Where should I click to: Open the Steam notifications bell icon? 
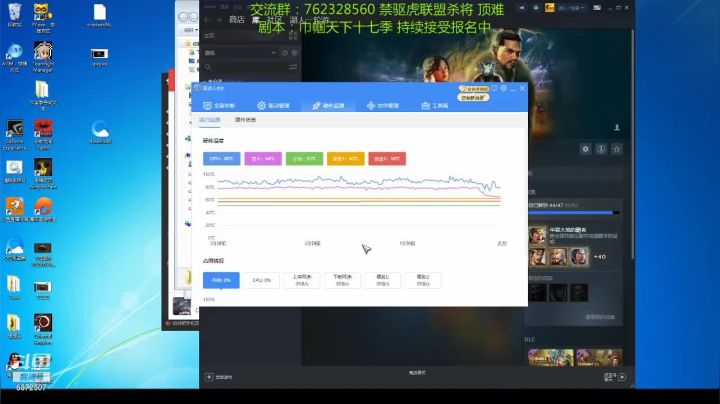point(535,8)
